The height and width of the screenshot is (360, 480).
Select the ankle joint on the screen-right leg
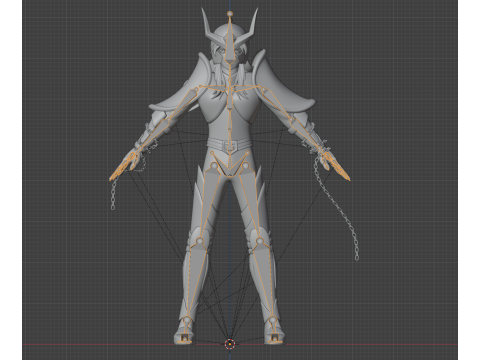273,320
